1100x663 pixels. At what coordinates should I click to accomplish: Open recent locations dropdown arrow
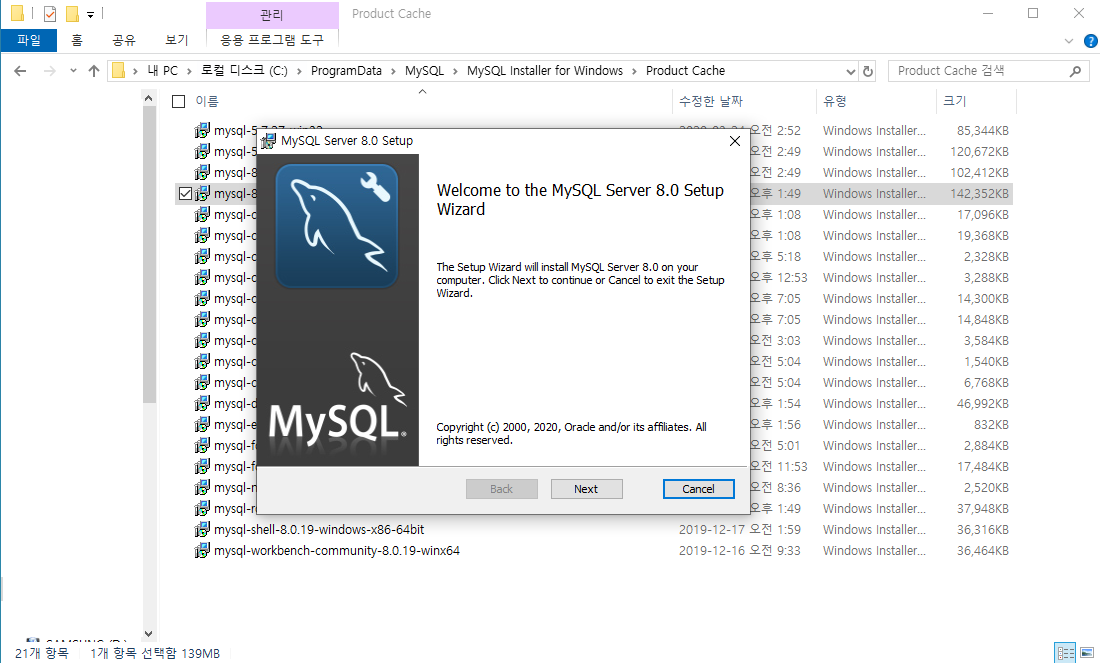tap(73, 71)
